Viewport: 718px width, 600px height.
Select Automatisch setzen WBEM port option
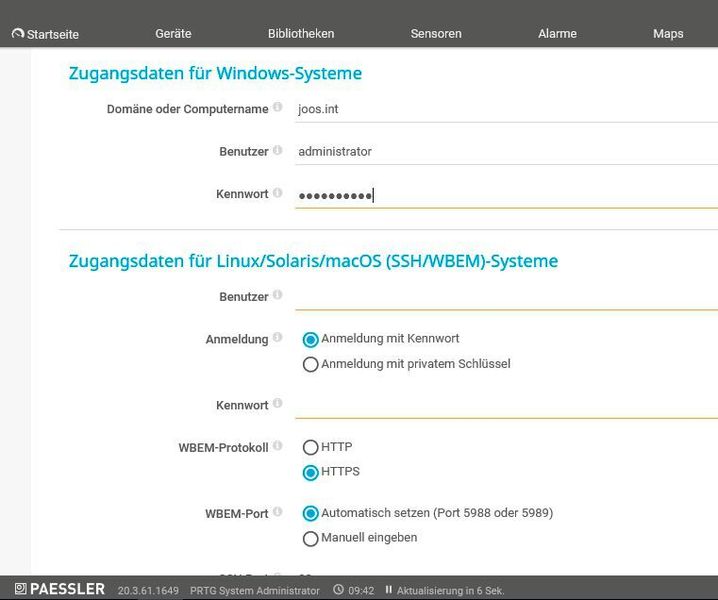click(310, 514)
